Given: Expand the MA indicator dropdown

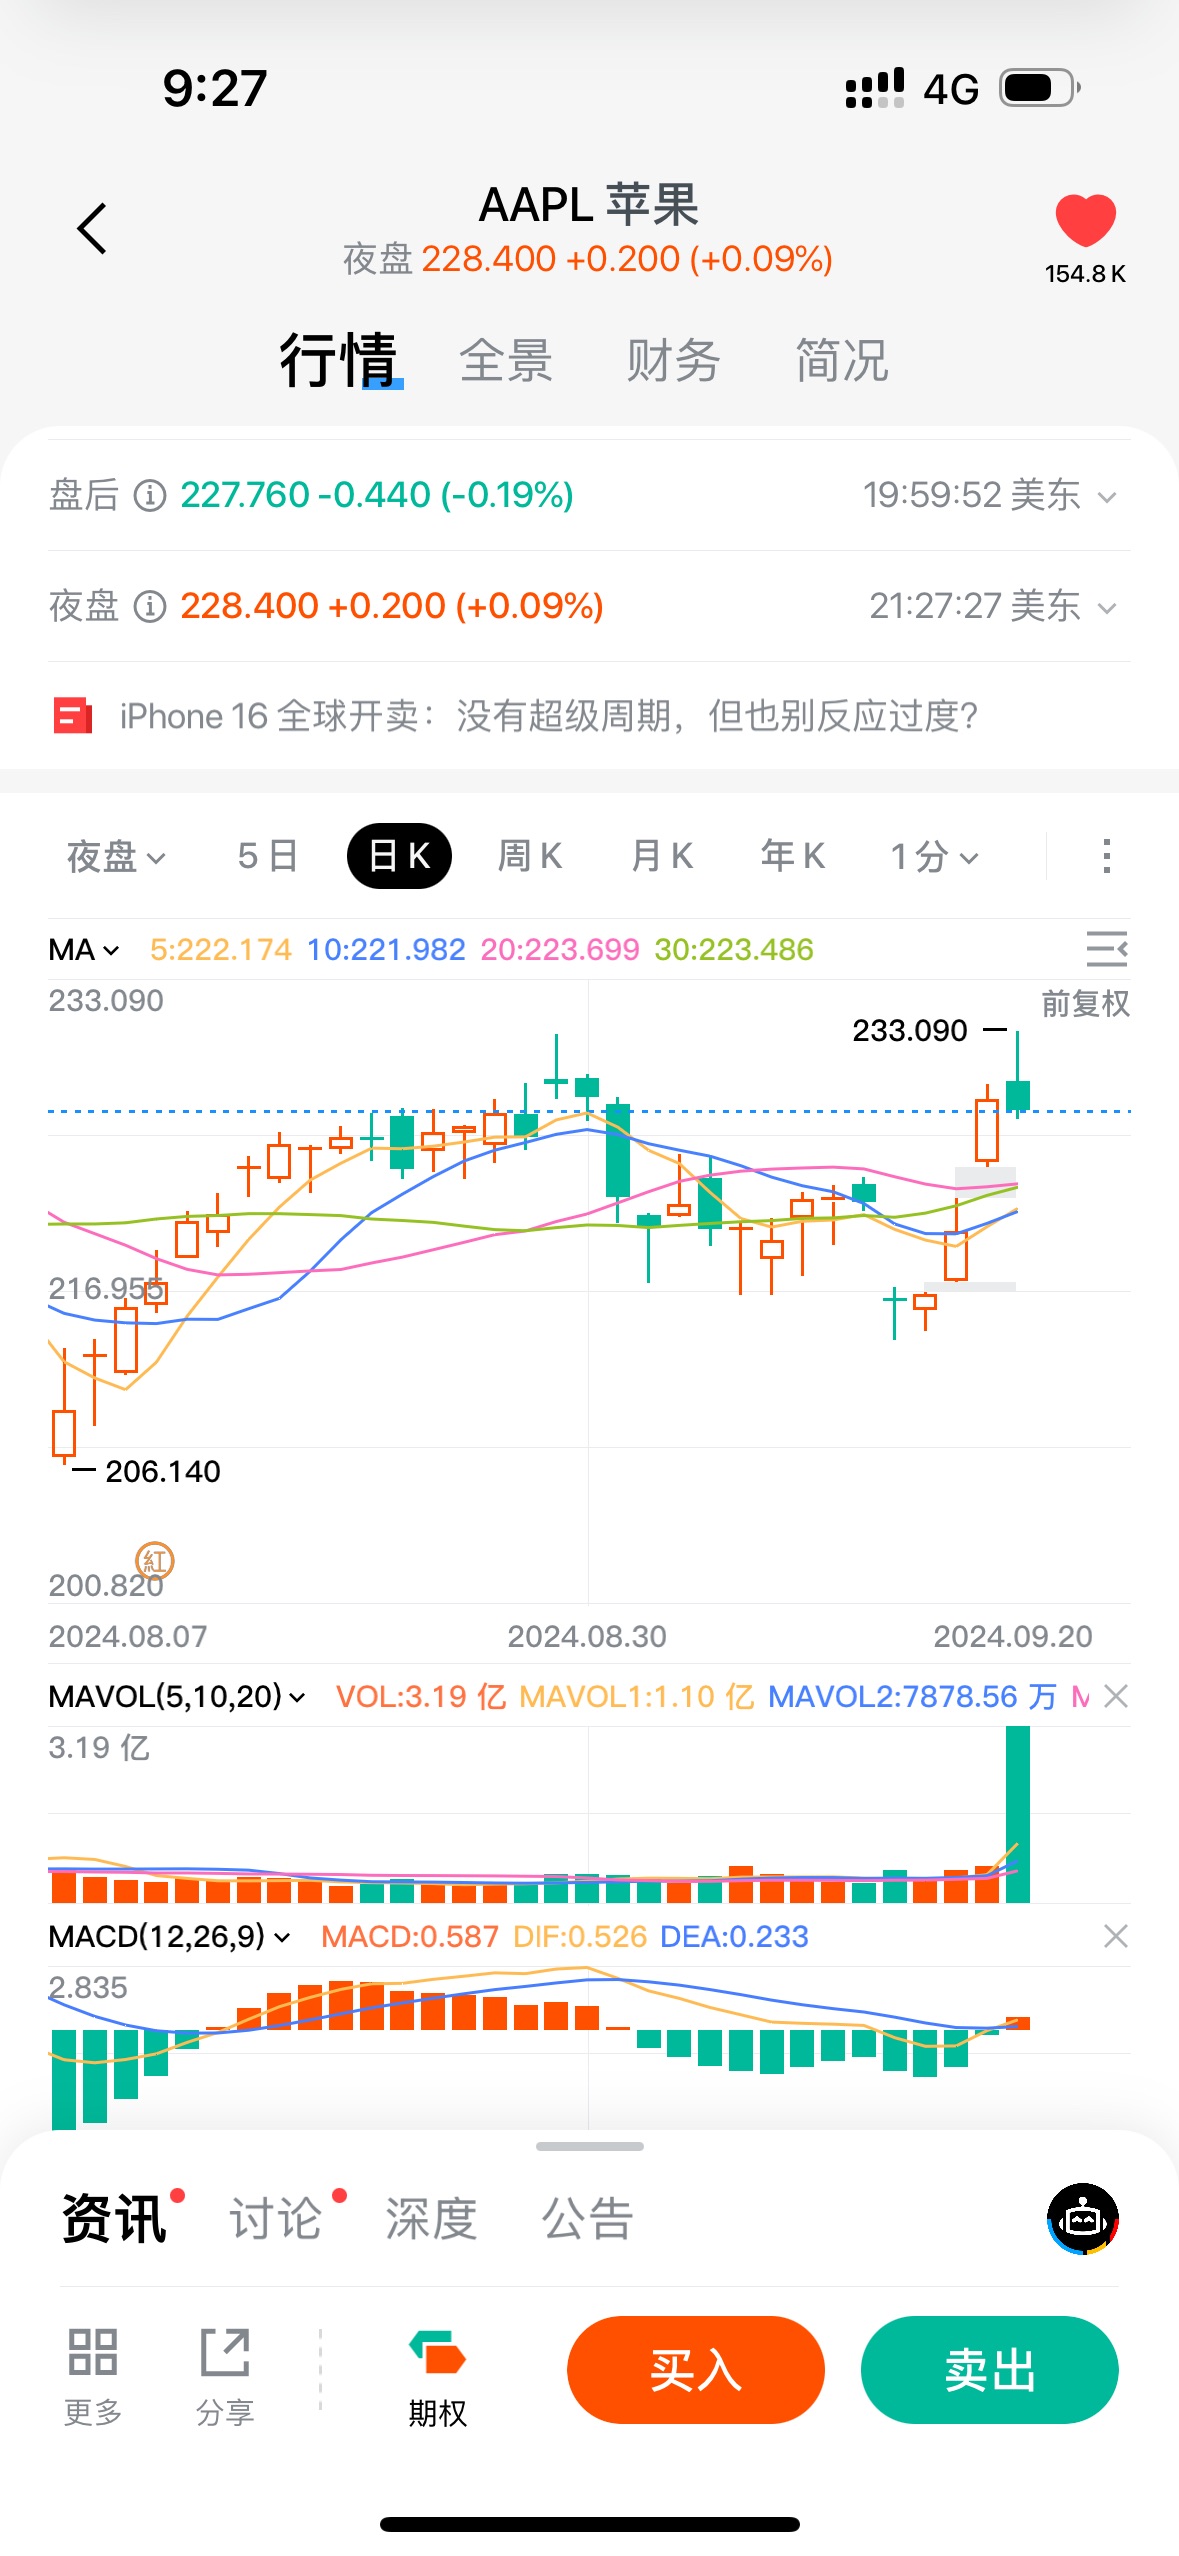Looking at the screenshot, I should tap(84, 949).
